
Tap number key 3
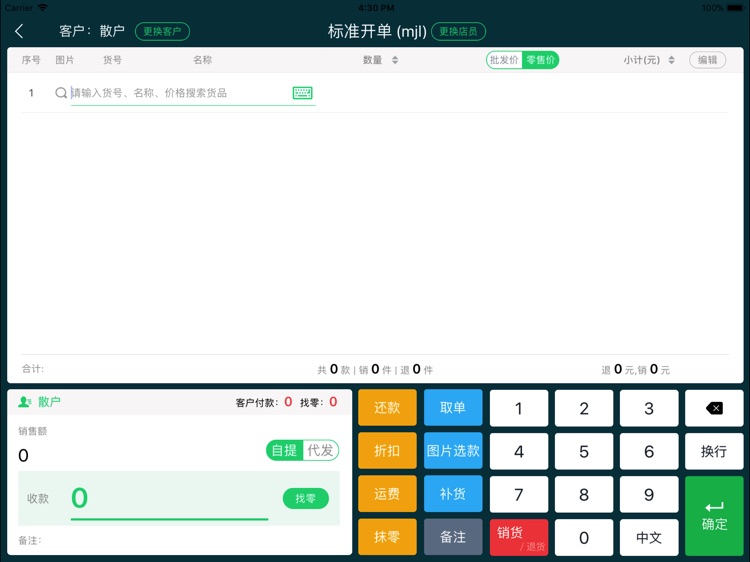click(649, 408)
